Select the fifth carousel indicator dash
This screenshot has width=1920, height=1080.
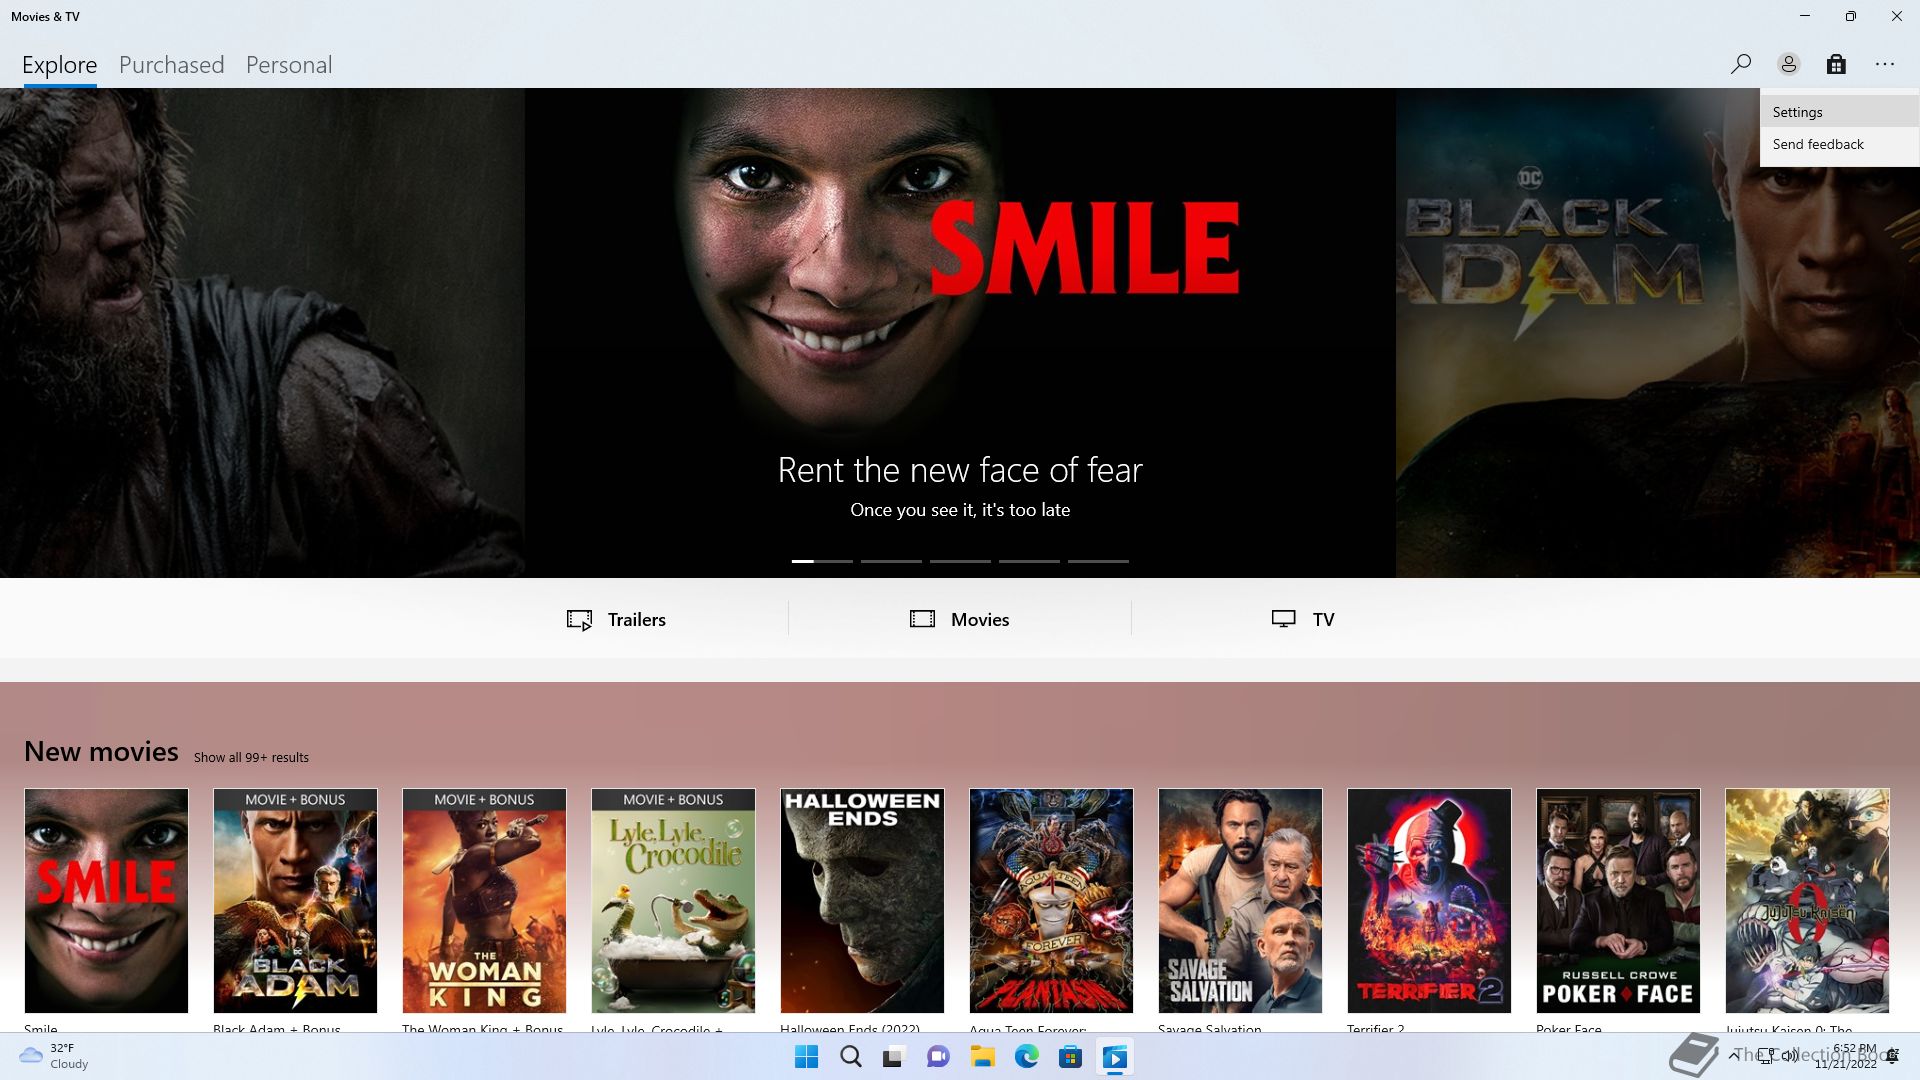pos(1098,561)
